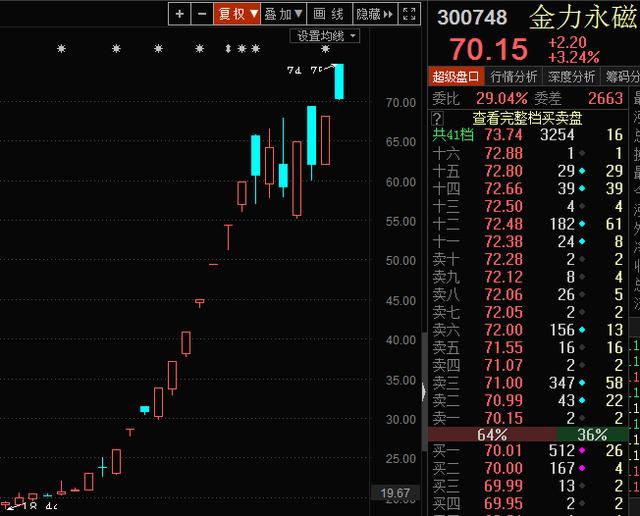Zoom in chart with plus button
This screenshot has width=640, height=516.
click(x=180, y=14)
